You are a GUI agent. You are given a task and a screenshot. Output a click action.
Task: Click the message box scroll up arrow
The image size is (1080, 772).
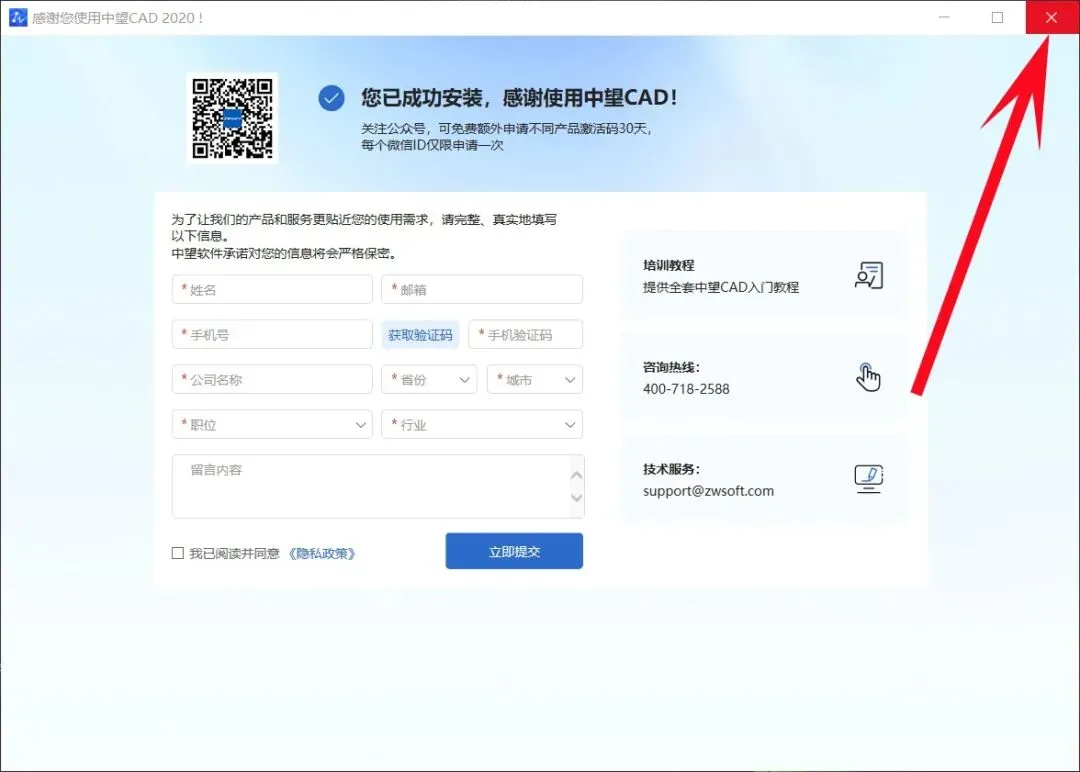click(x=577, y=475)
